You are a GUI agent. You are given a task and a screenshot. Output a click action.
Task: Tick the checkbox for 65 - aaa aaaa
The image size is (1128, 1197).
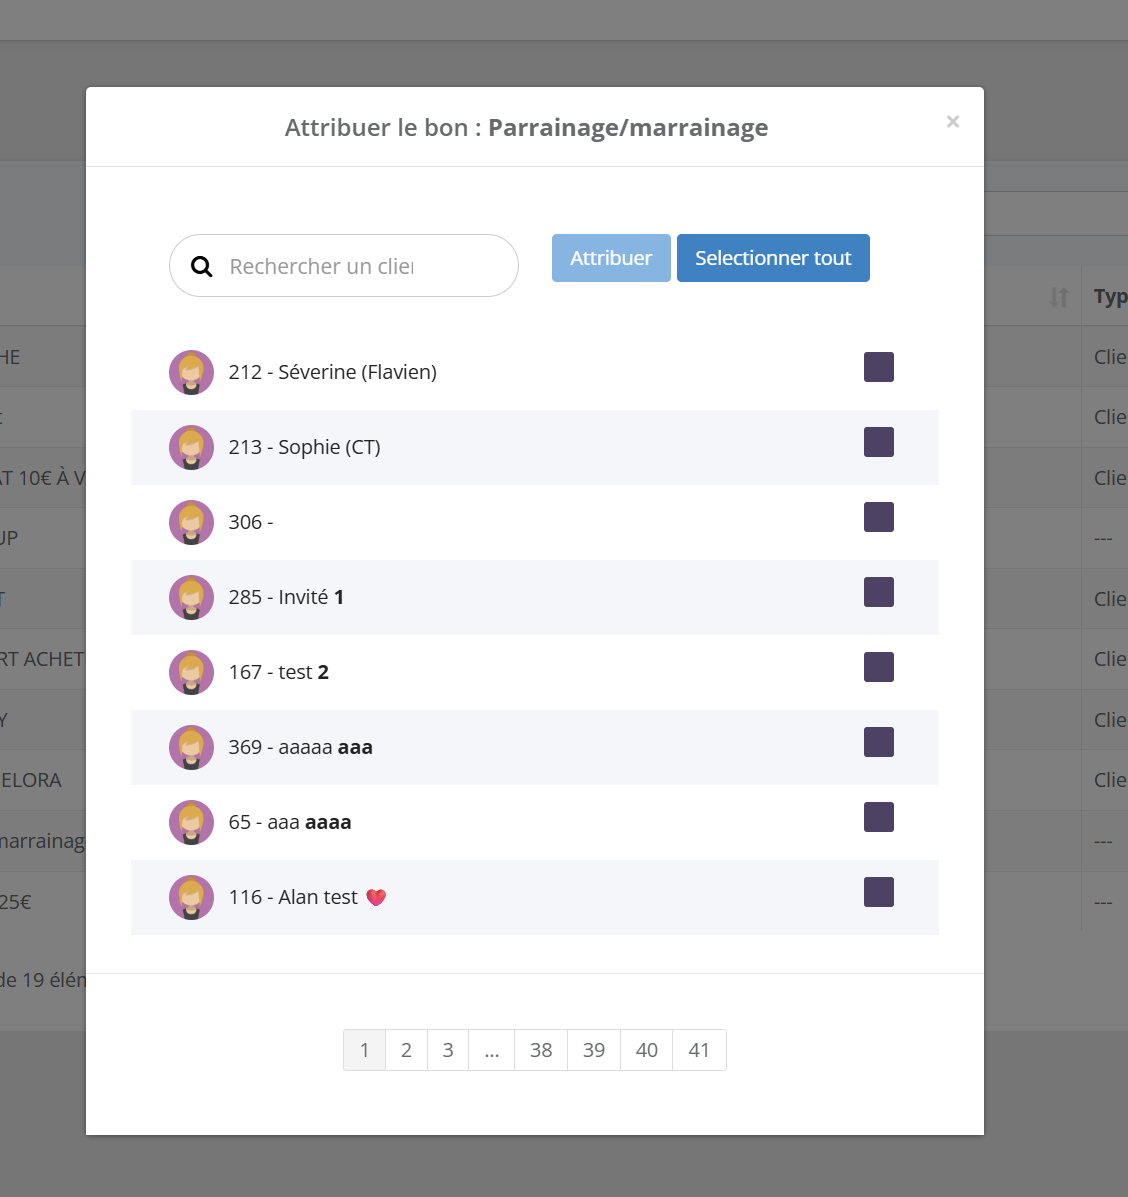click(878, 817)
